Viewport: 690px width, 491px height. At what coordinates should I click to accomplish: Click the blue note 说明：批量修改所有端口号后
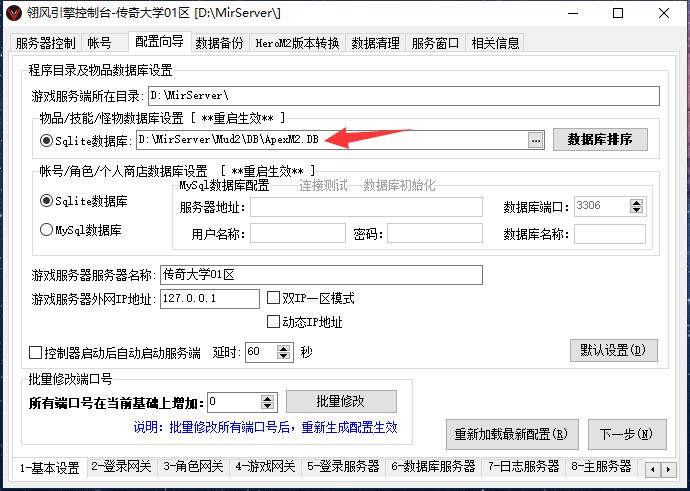click(x=265, y=427)
